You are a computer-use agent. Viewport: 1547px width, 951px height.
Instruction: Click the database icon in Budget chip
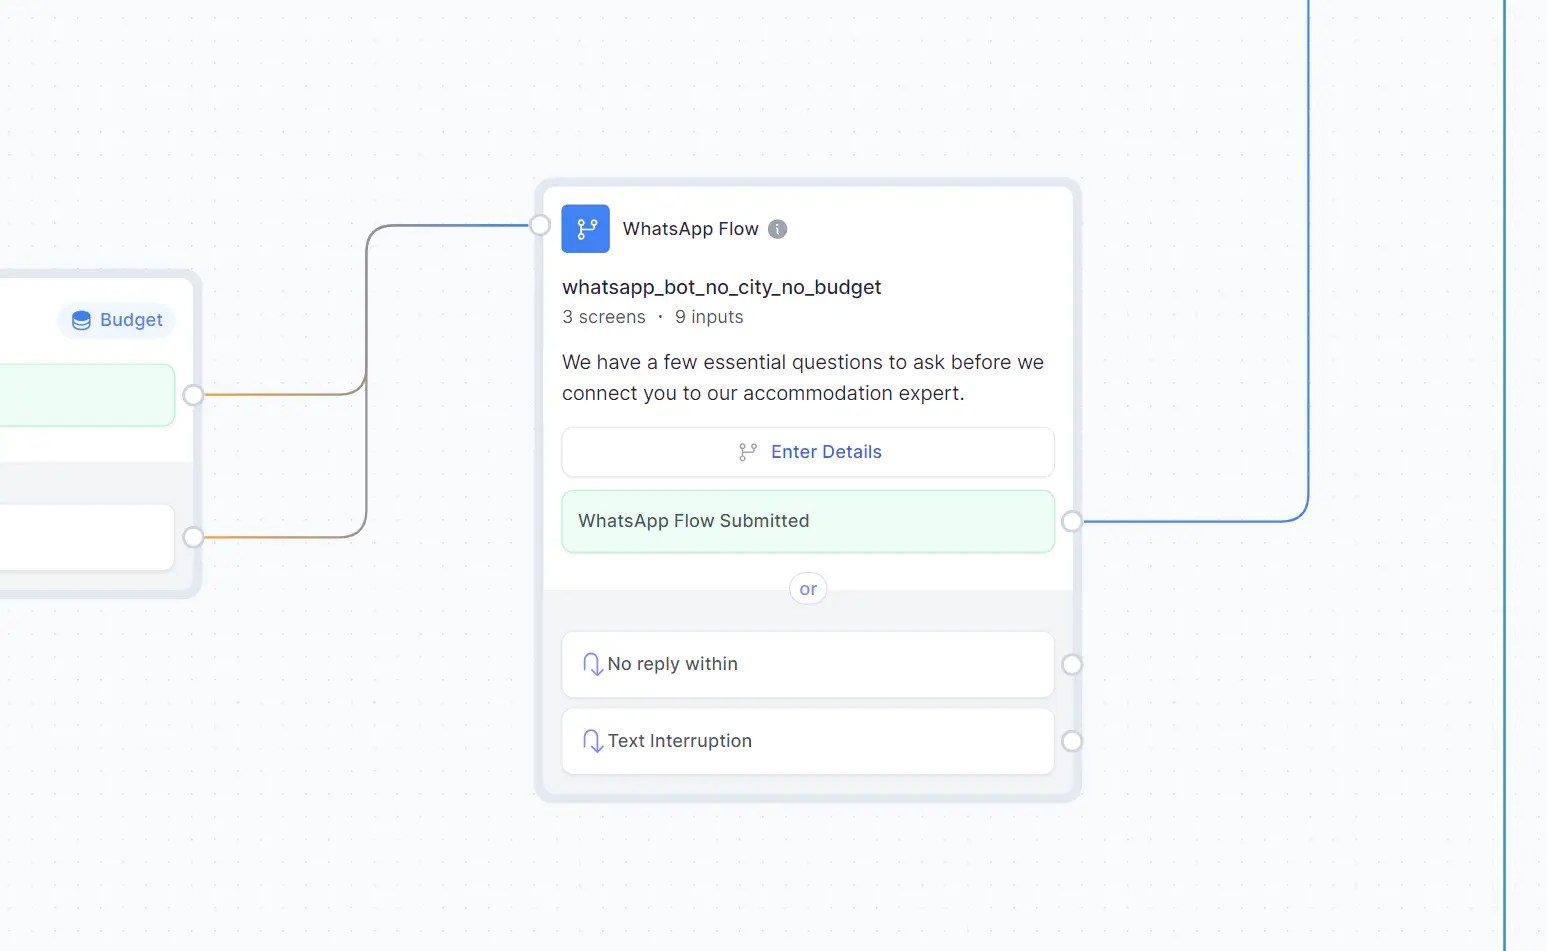[x=82, y=320]
